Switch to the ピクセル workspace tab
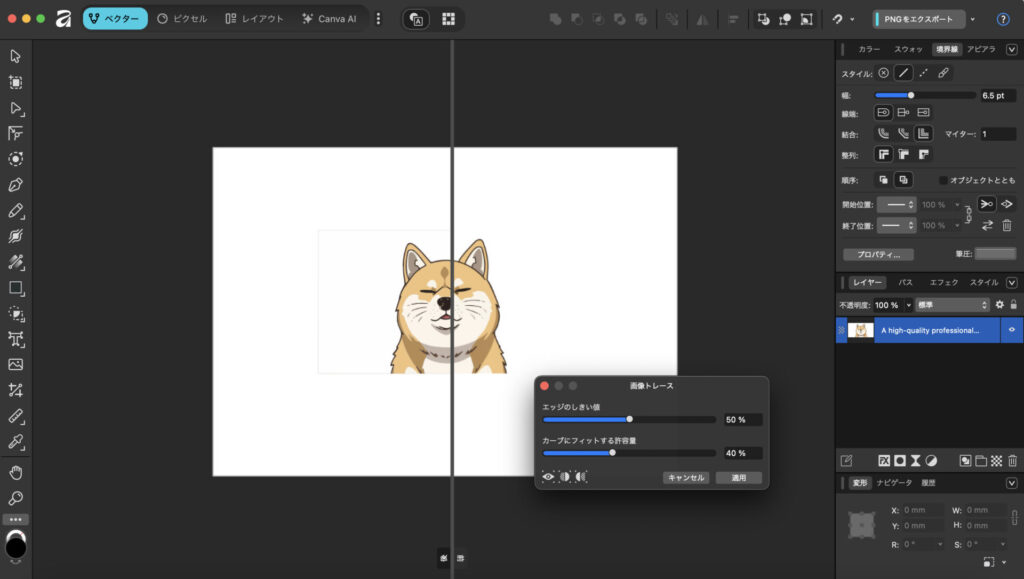Image resolution: width=1024 pixels, height=579 pixels. 183,19
